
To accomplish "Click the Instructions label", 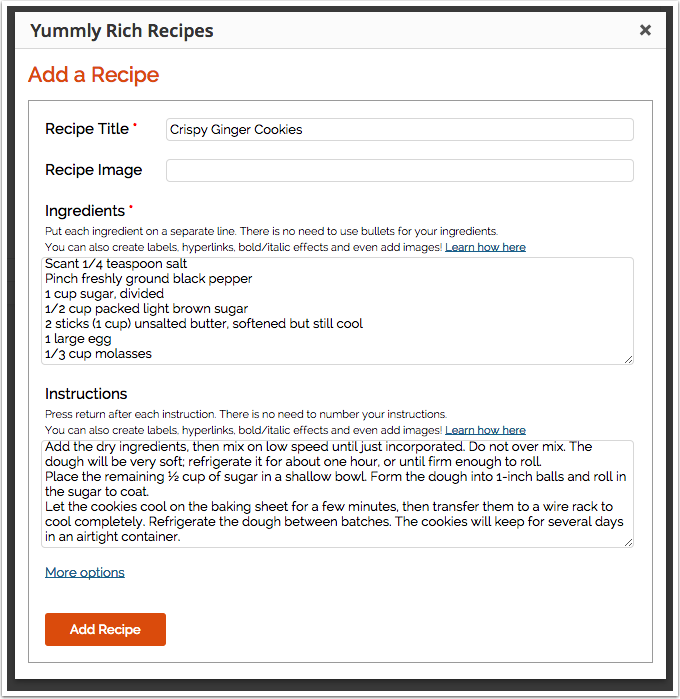I will [x=86, y=394].
